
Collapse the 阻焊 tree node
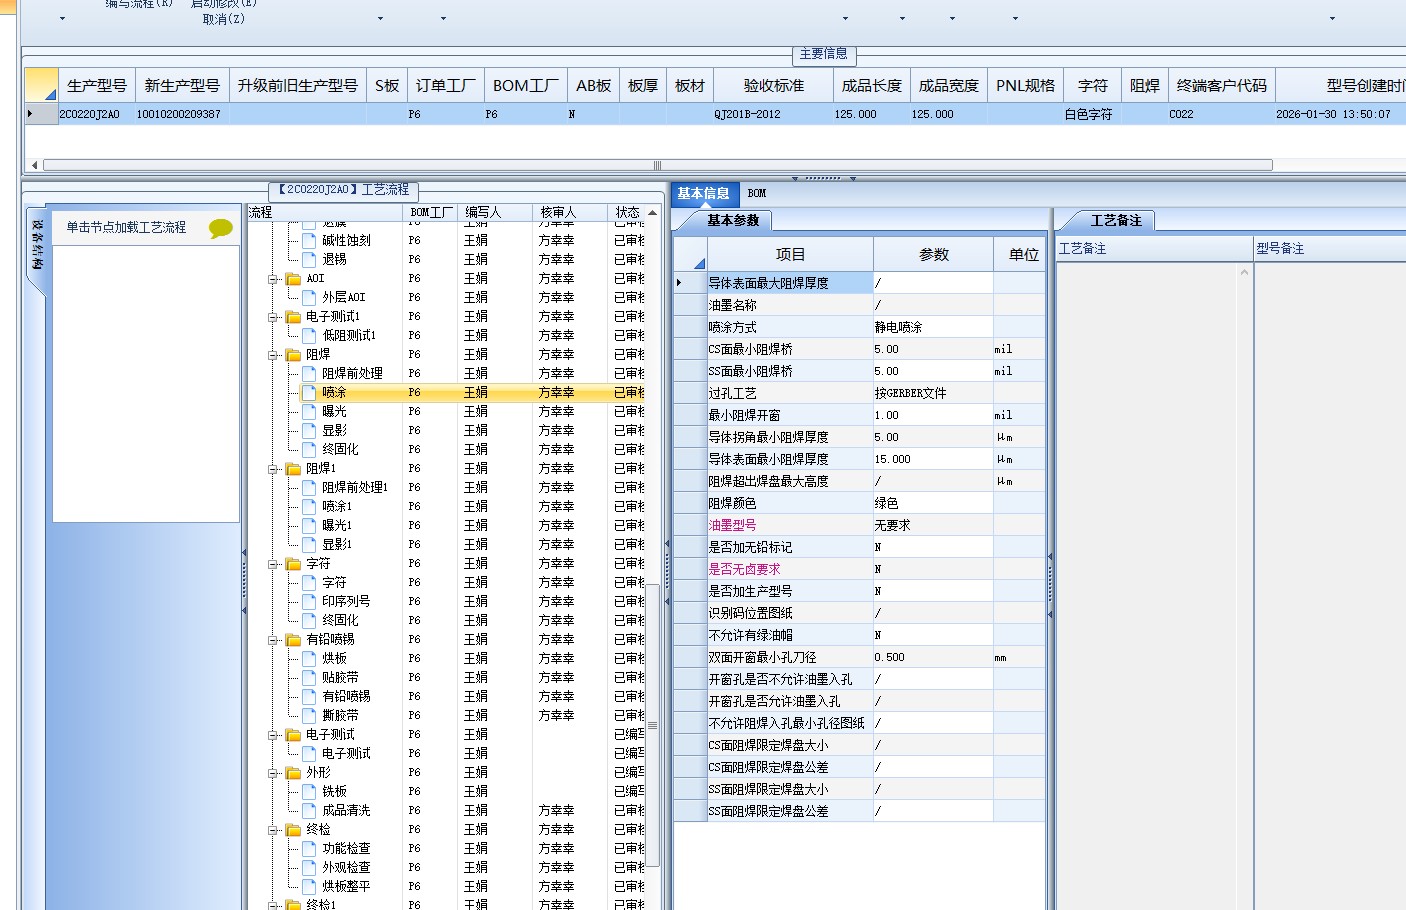click(273, 355)
